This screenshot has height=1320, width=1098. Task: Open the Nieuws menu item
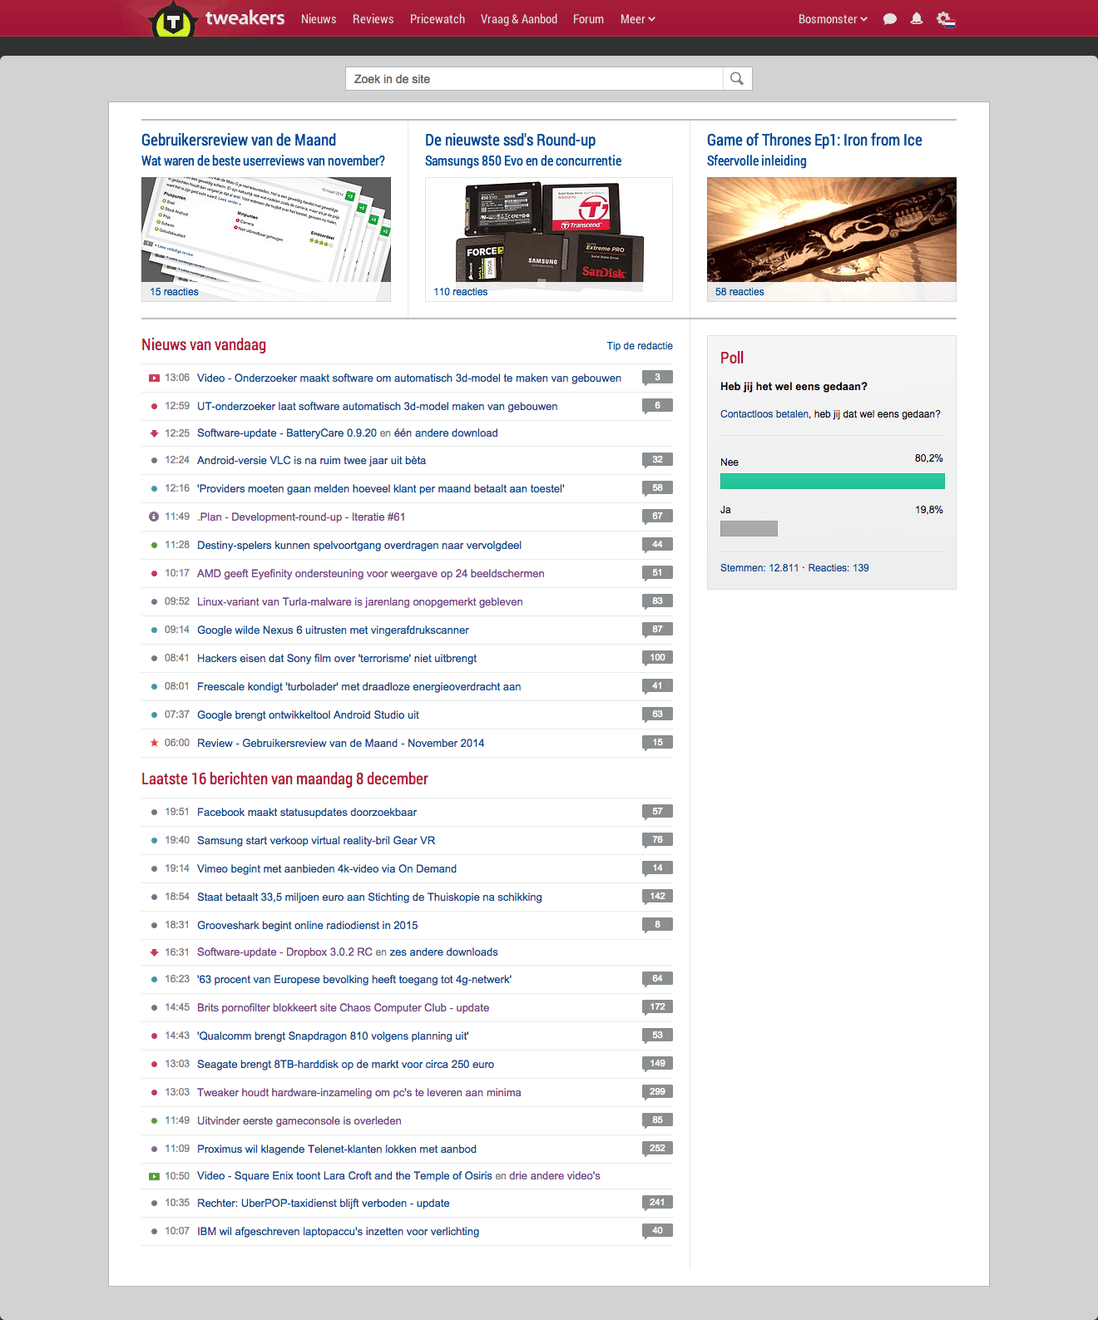coord(318,19)
